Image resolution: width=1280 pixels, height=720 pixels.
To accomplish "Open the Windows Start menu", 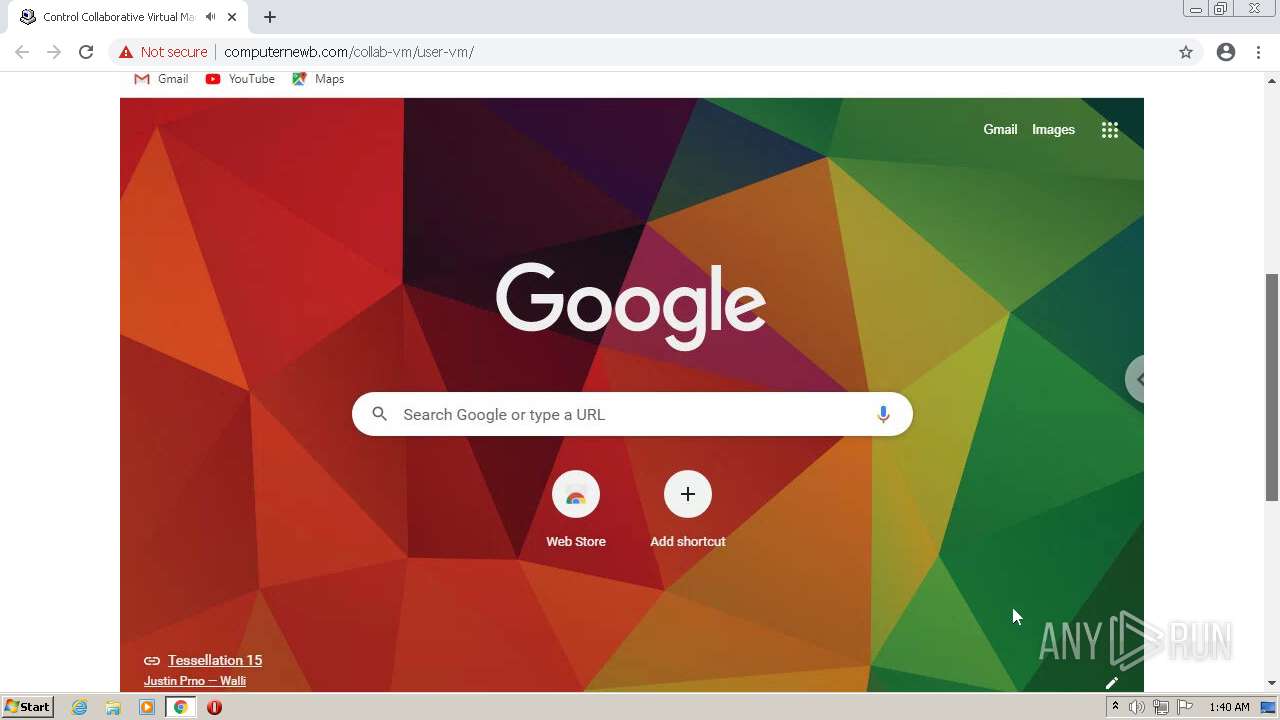I will click(28, 707).
